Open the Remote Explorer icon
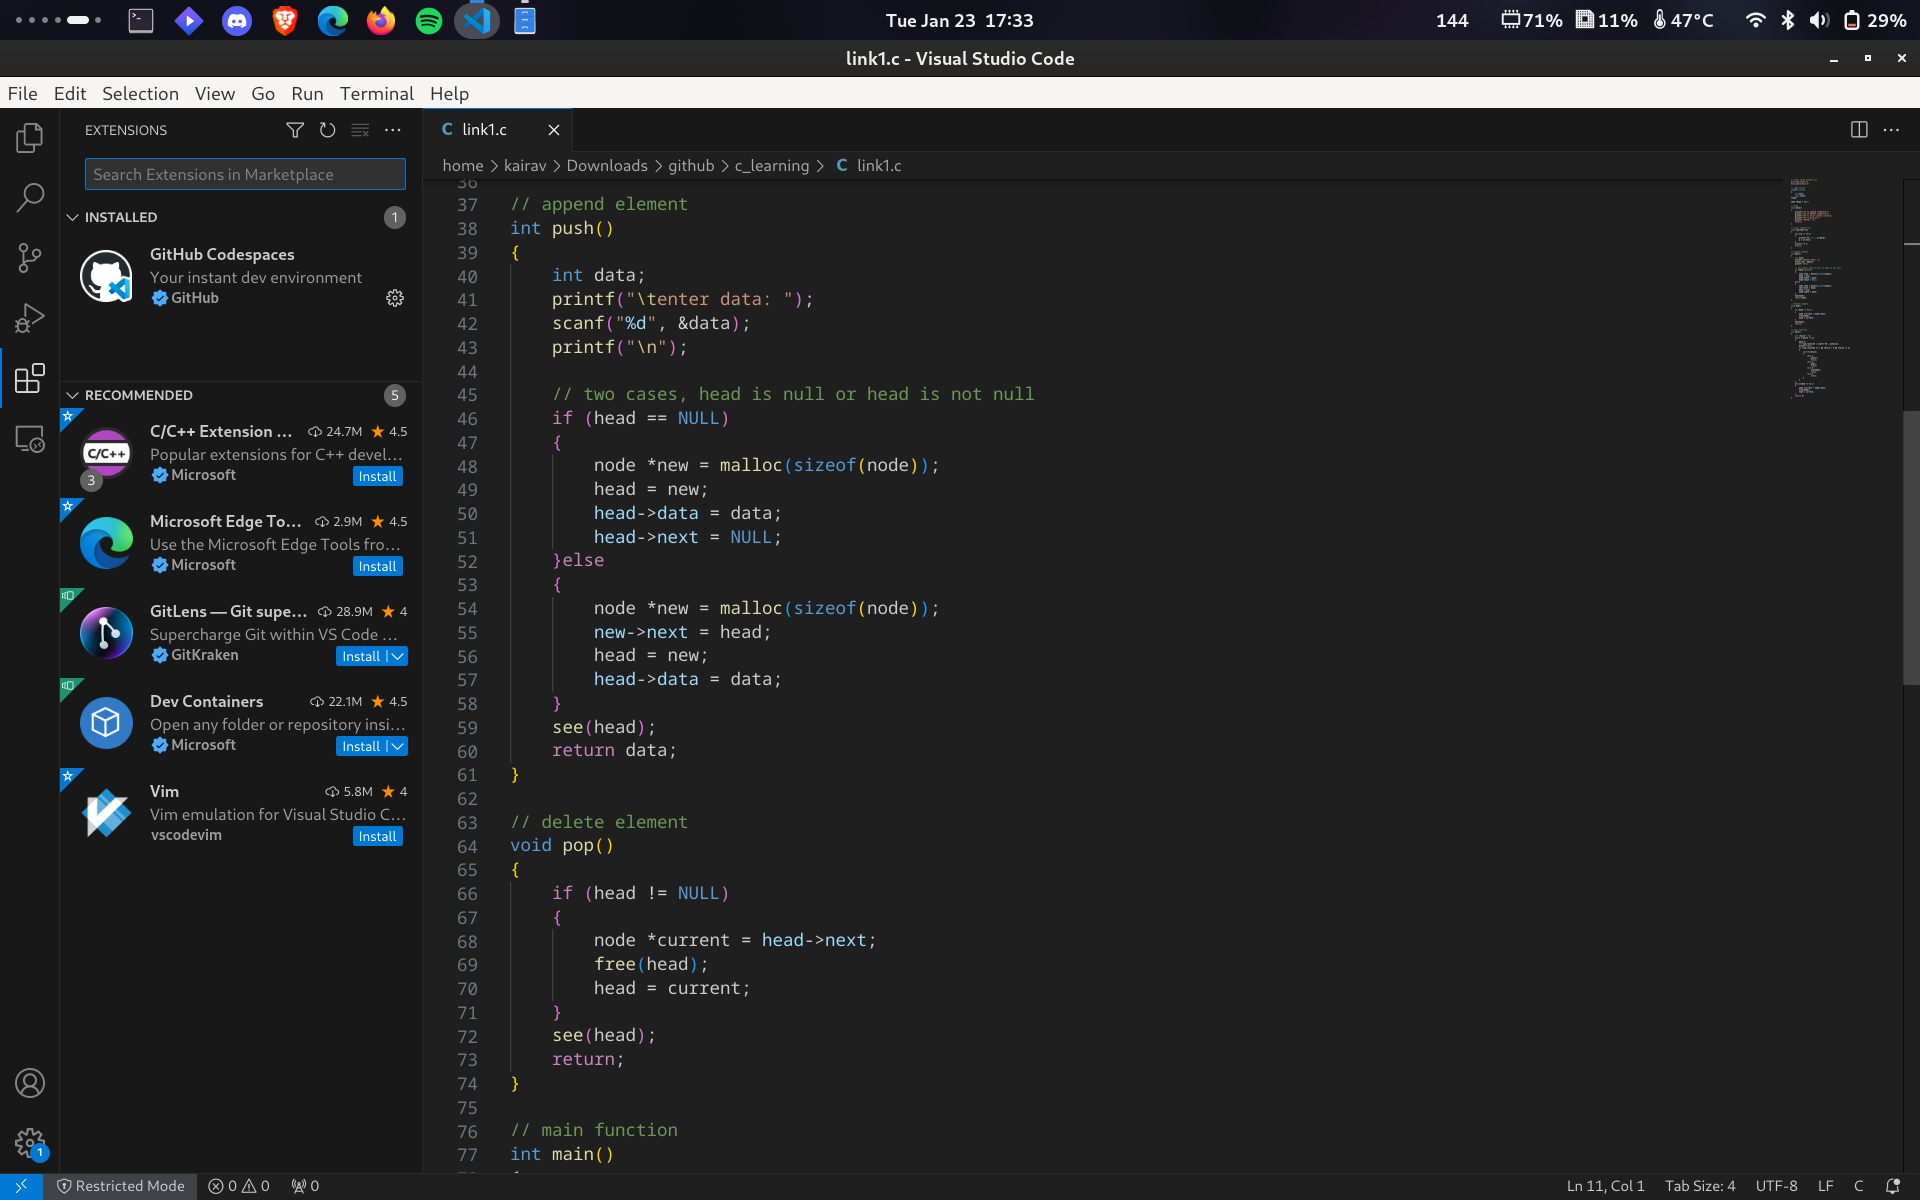Viewport: 1920px width, 1200px height. click(x=30, y=439)
